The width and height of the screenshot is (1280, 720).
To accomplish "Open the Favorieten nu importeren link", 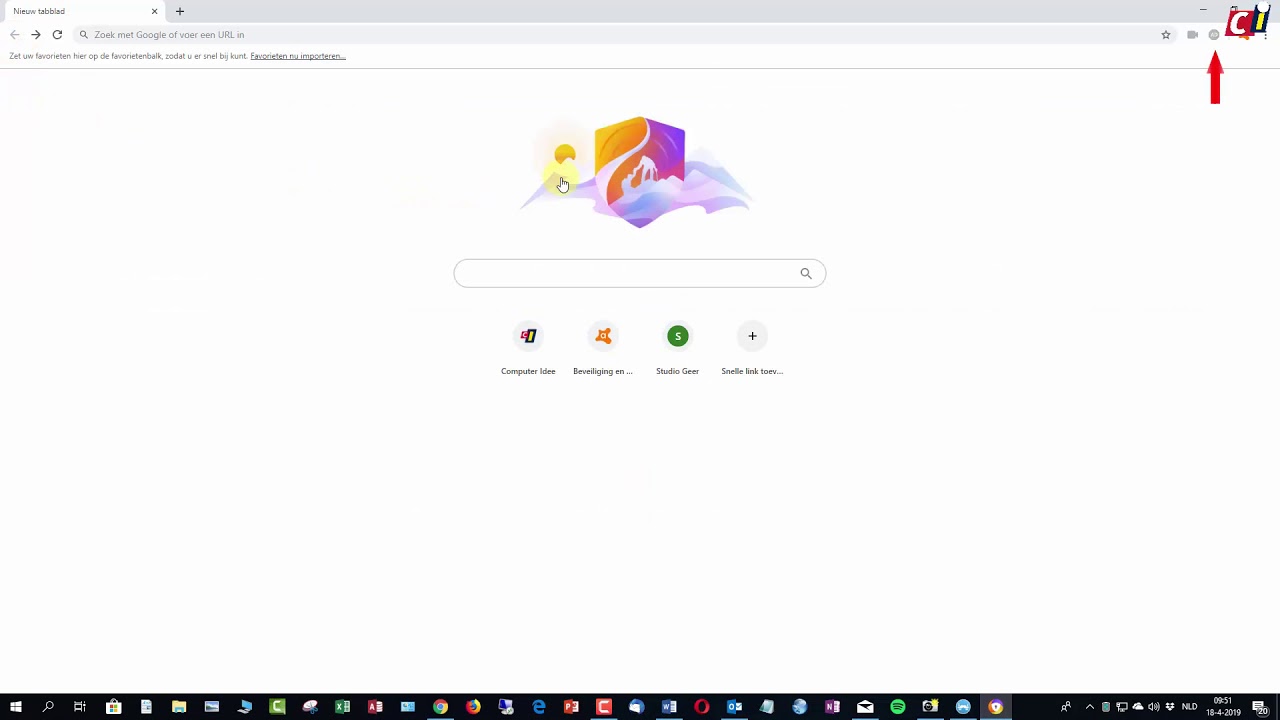I will [x=298, y=56].
